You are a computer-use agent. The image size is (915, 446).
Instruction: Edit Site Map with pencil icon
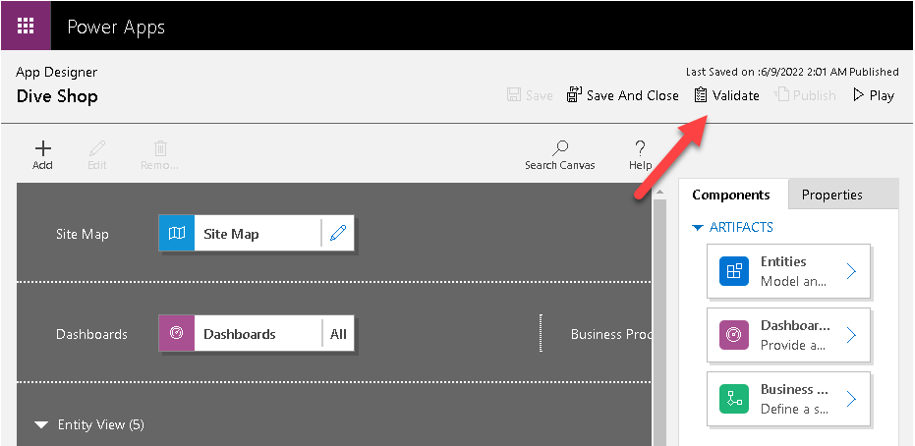[338, 234]
